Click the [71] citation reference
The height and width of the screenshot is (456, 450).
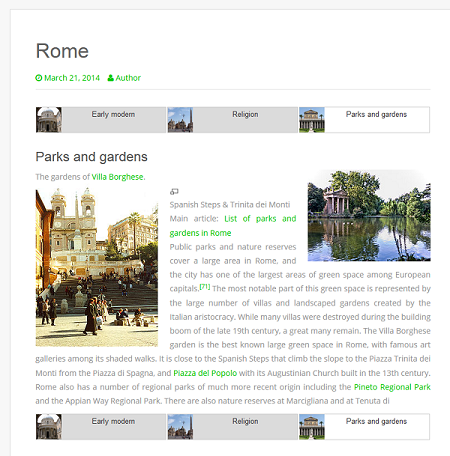(x=205, y=287)
